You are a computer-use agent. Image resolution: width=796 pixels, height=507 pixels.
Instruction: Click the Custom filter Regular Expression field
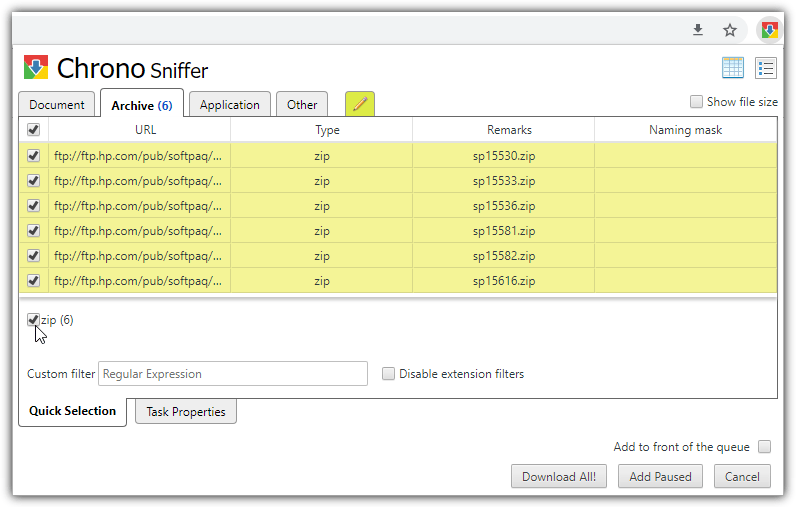tap(233, 374)
